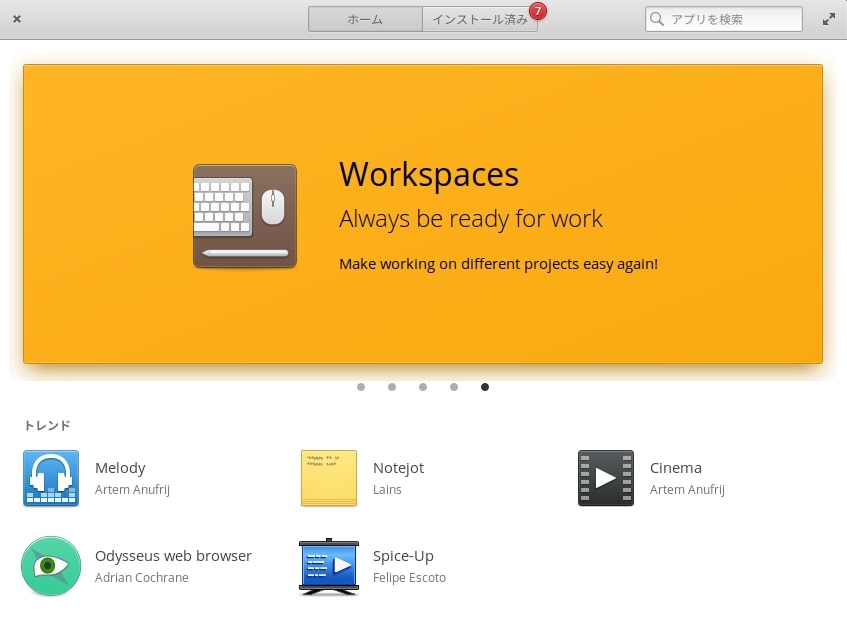The width and height of the screenshot is (847, 618).
Task: Select the third carousel page dot
Action: click(x=423, y=387)
